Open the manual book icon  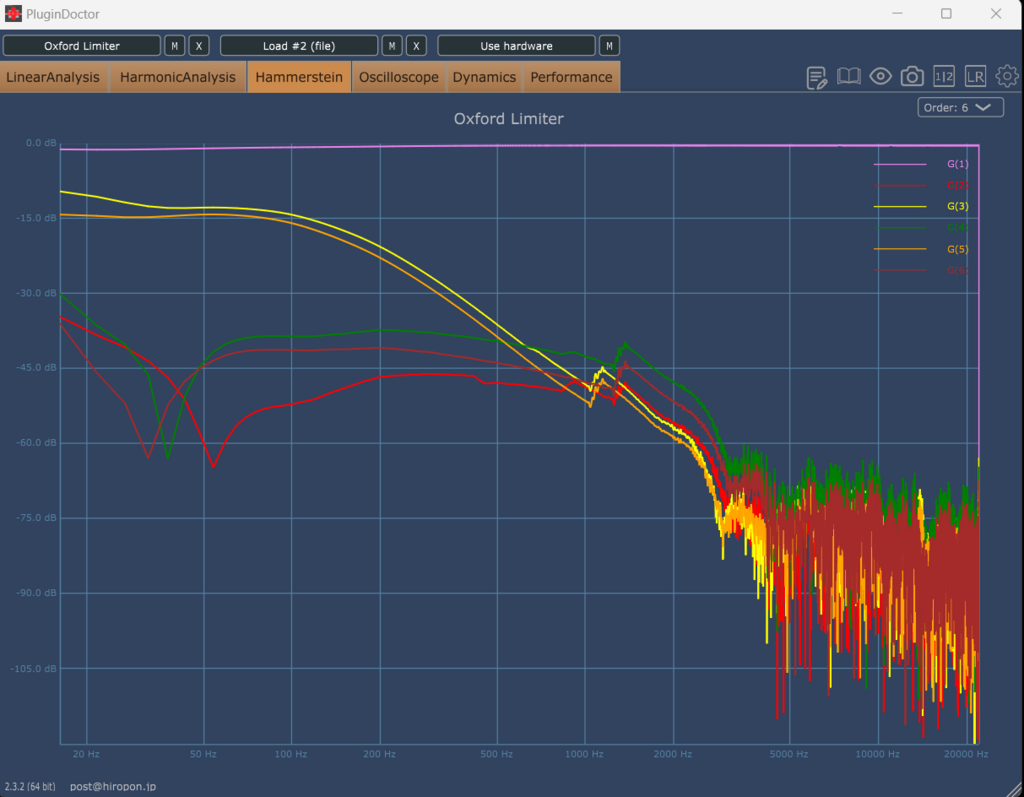coord(848,77)
